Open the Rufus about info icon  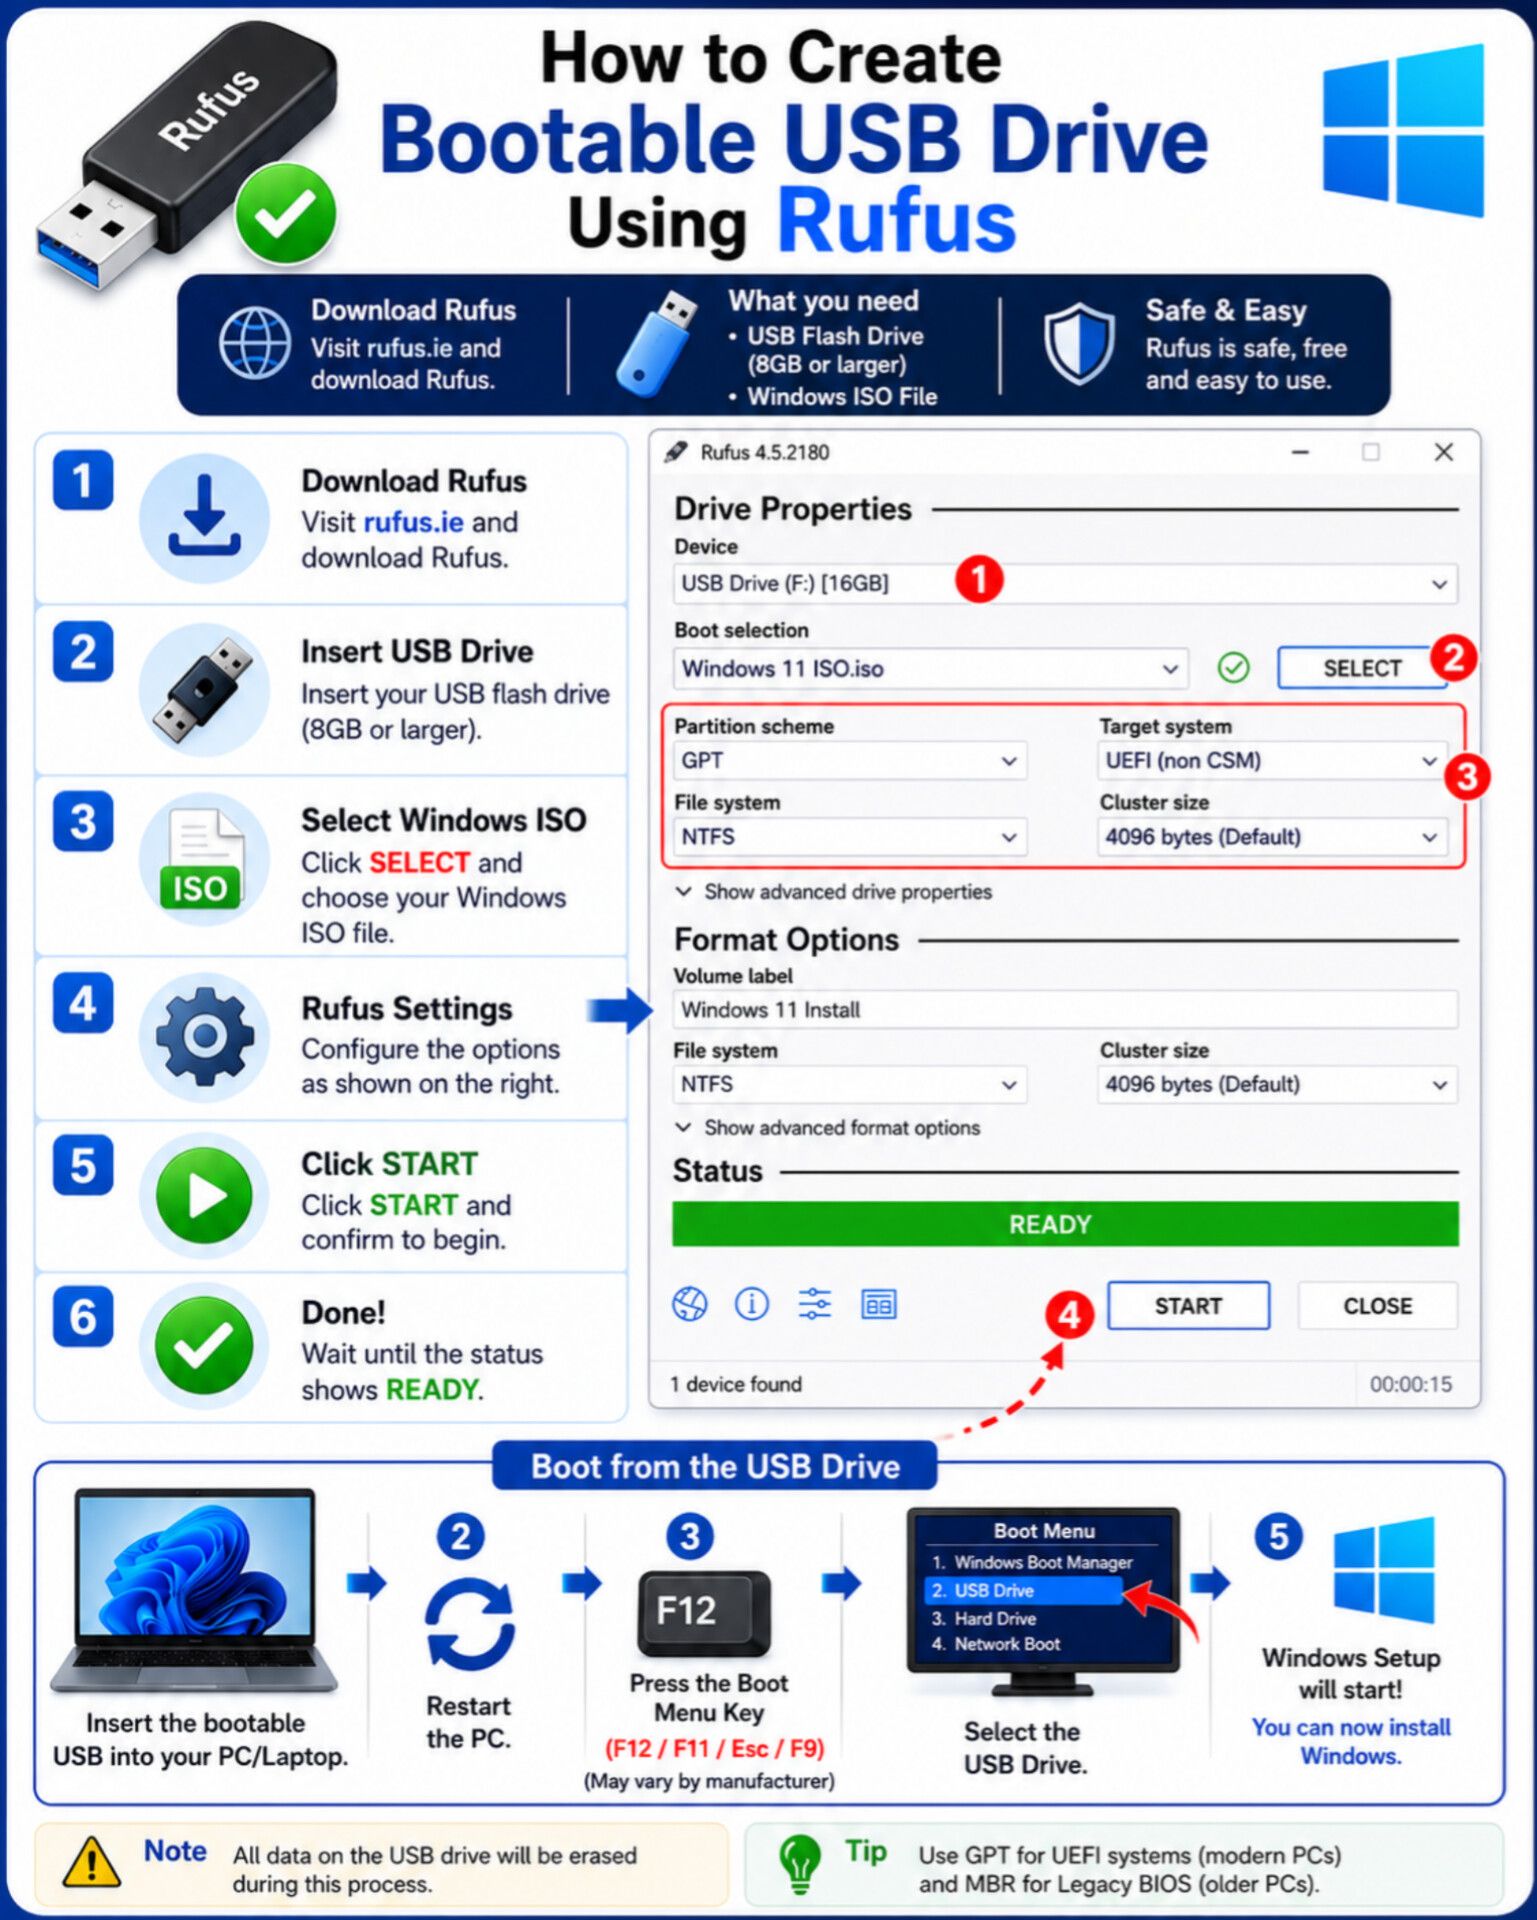[x=752, y=1304]
